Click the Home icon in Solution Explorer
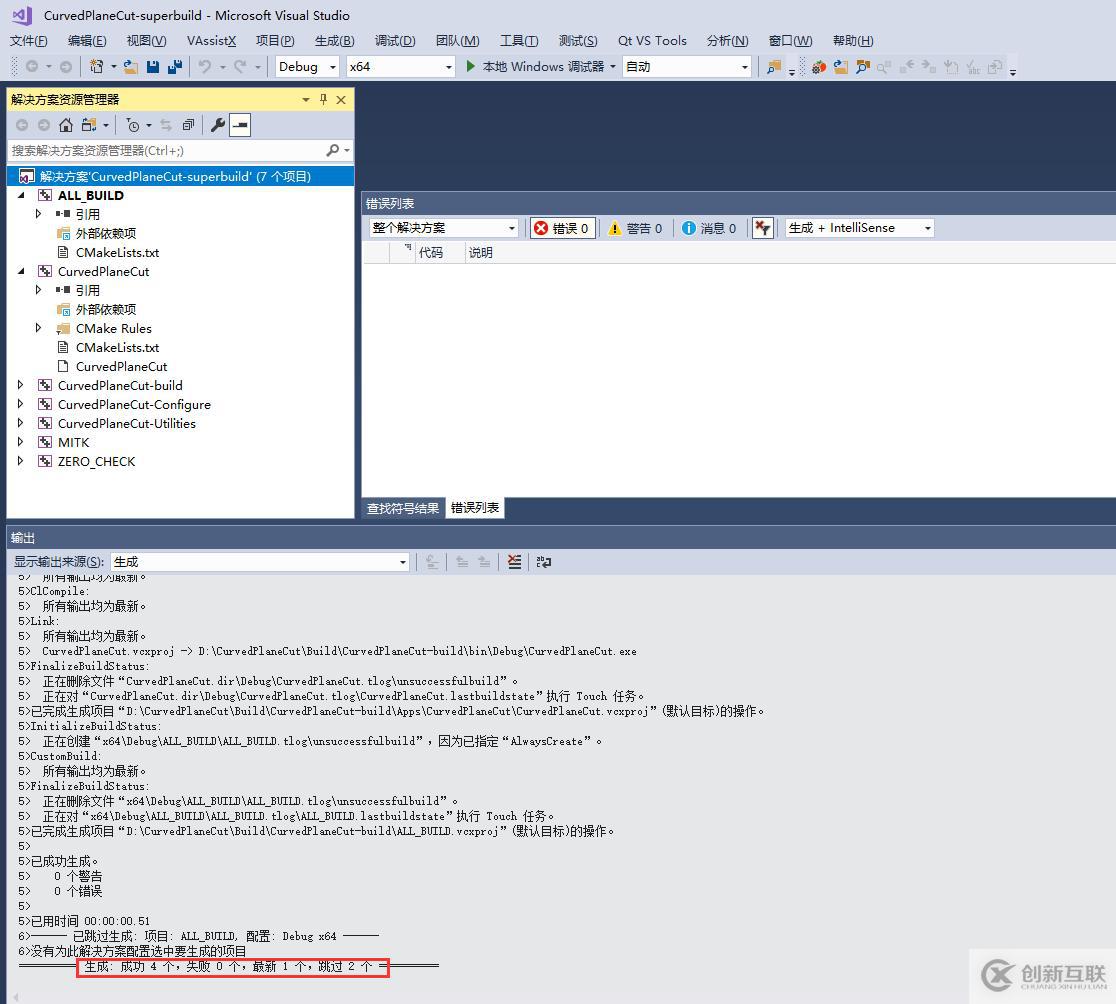The width and height of the screenshot is (1116, 1004). click(x=65, y=125)
